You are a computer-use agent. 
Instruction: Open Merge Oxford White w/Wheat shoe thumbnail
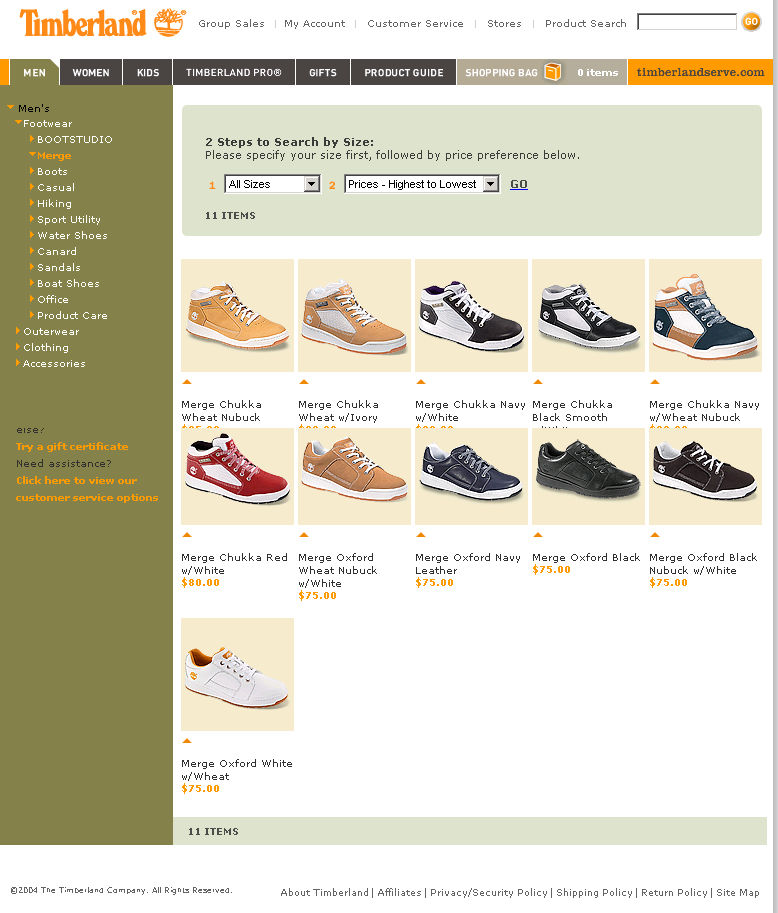coord(238,674)
